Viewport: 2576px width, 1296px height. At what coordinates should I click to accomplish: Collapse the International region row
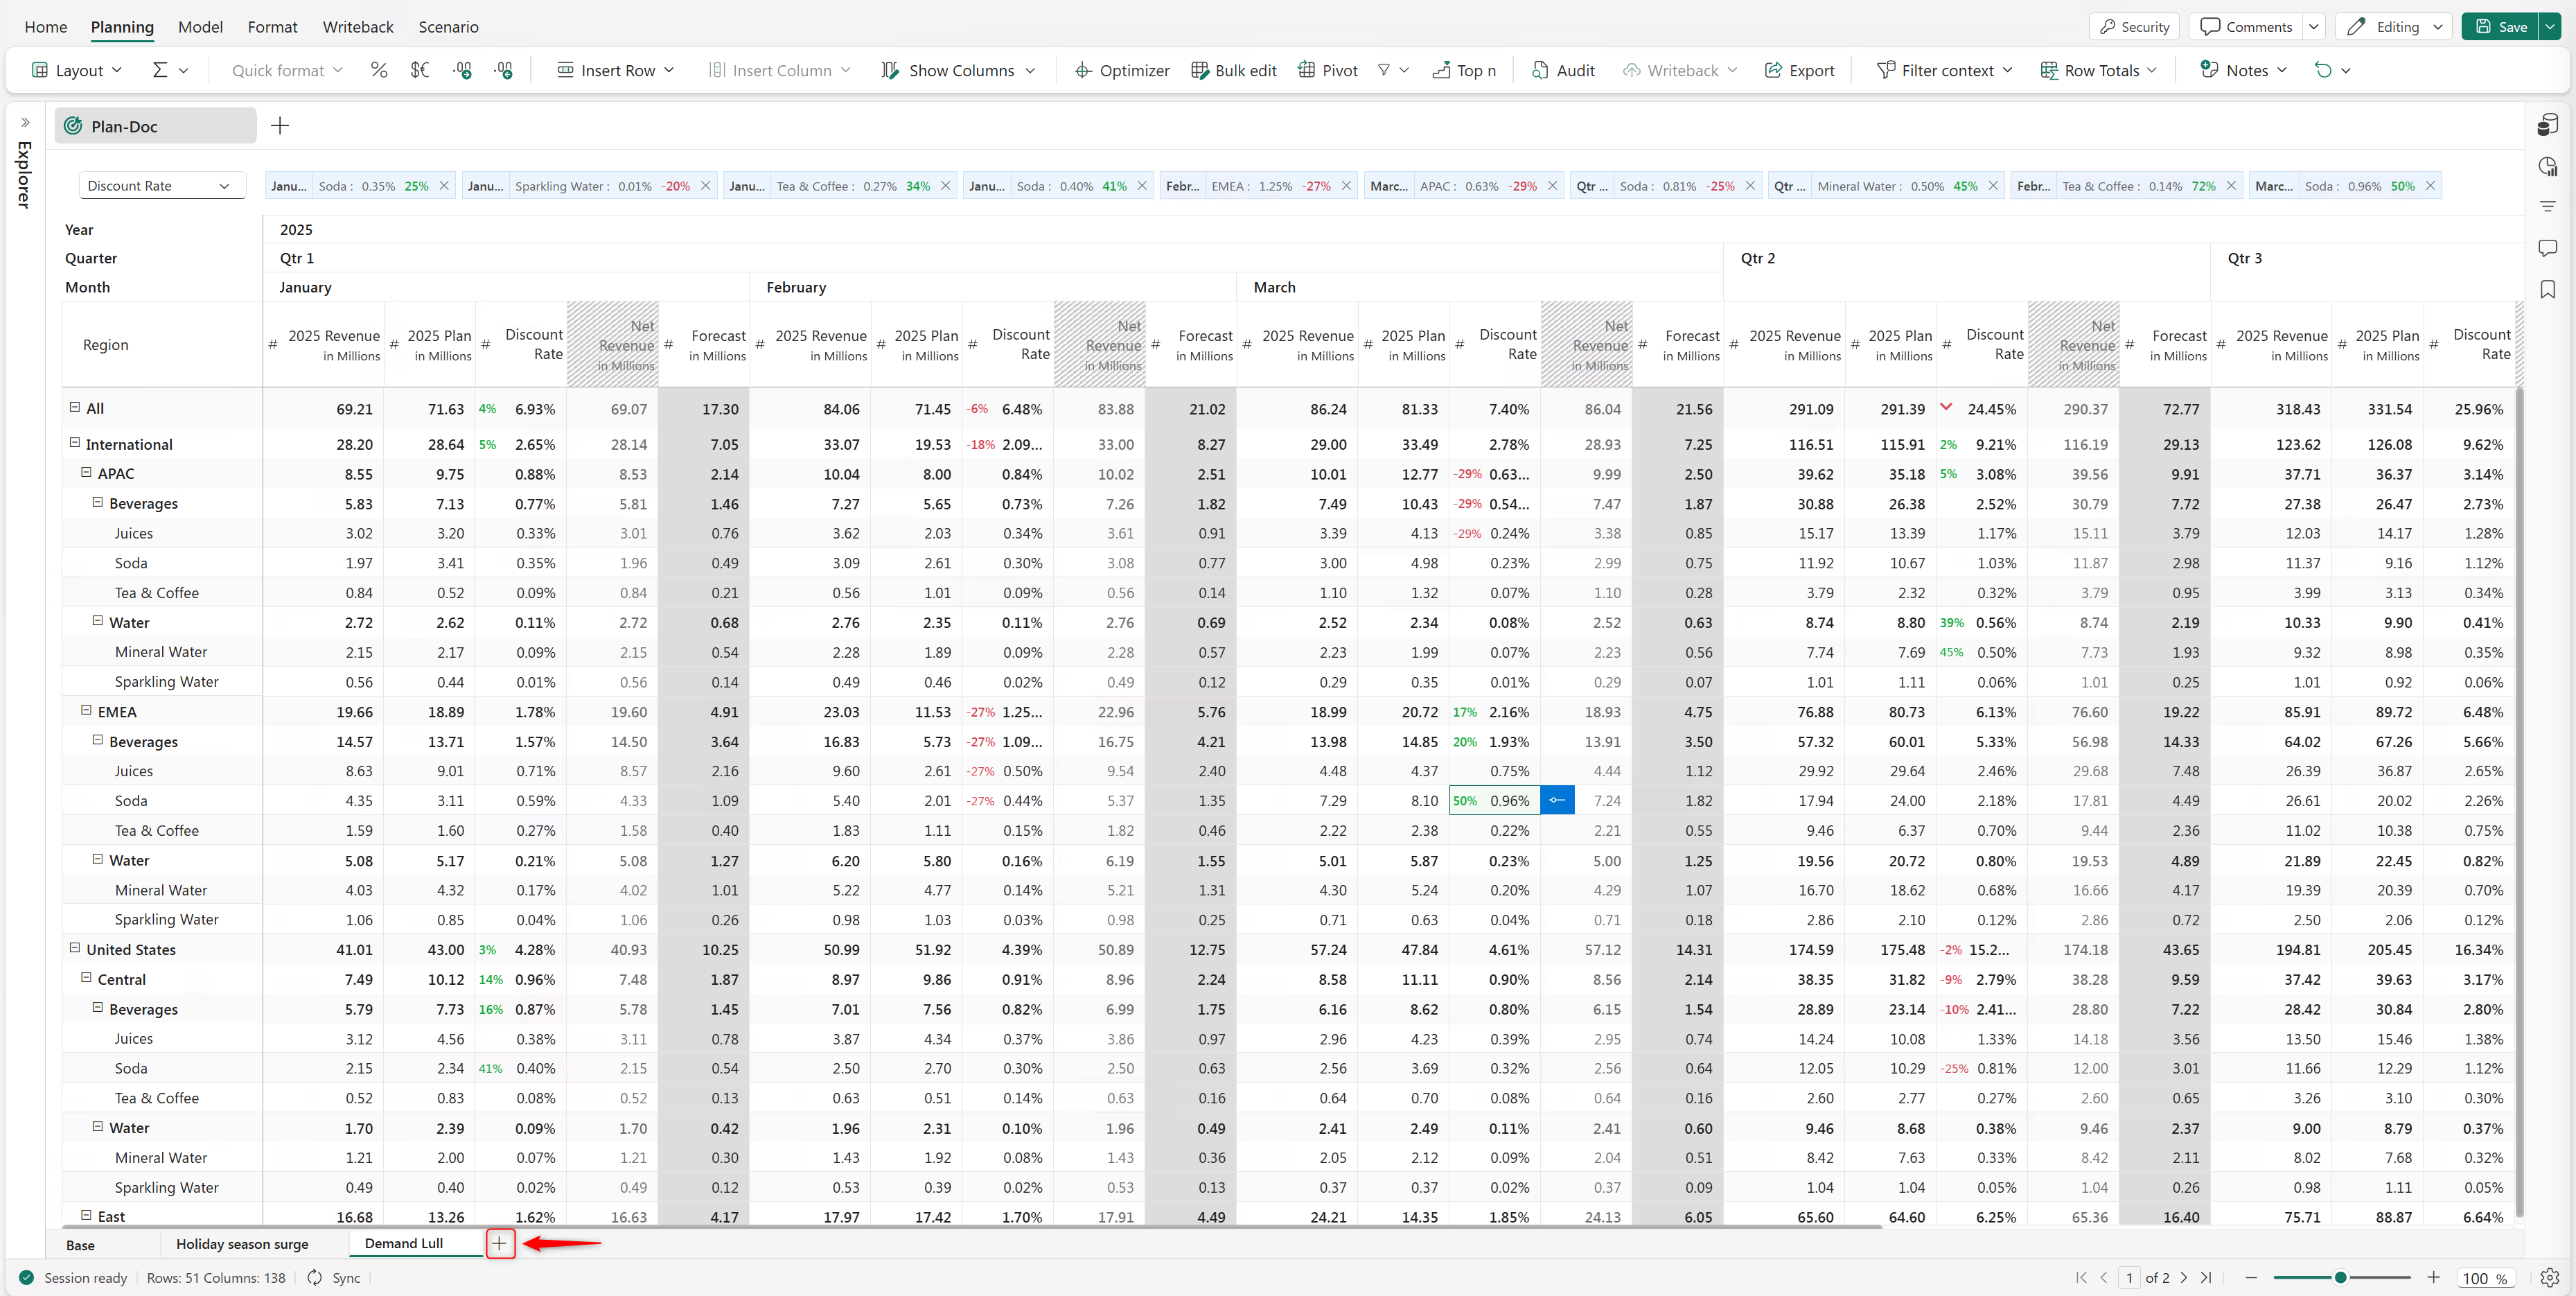(x=74, y=443)
